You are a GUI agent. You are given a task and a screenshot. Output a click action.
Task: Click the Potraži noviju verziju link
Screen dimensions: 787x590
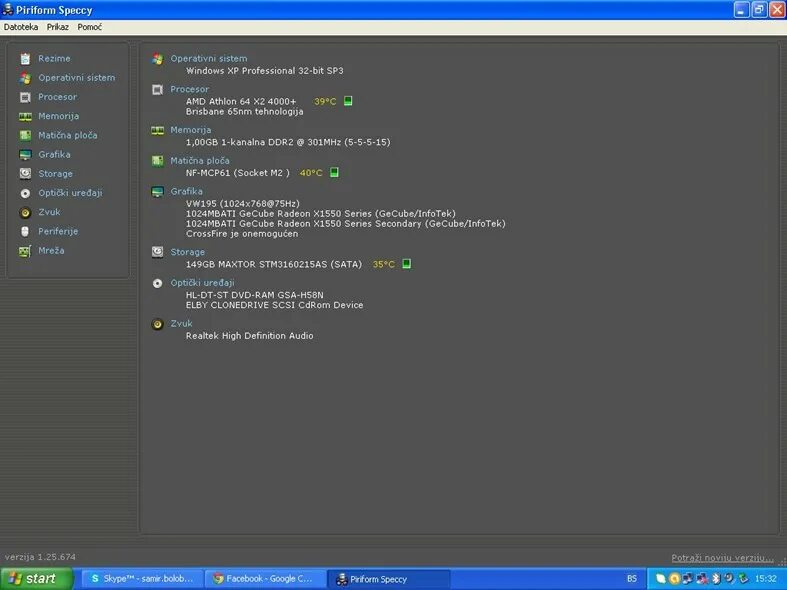(722, 558)
